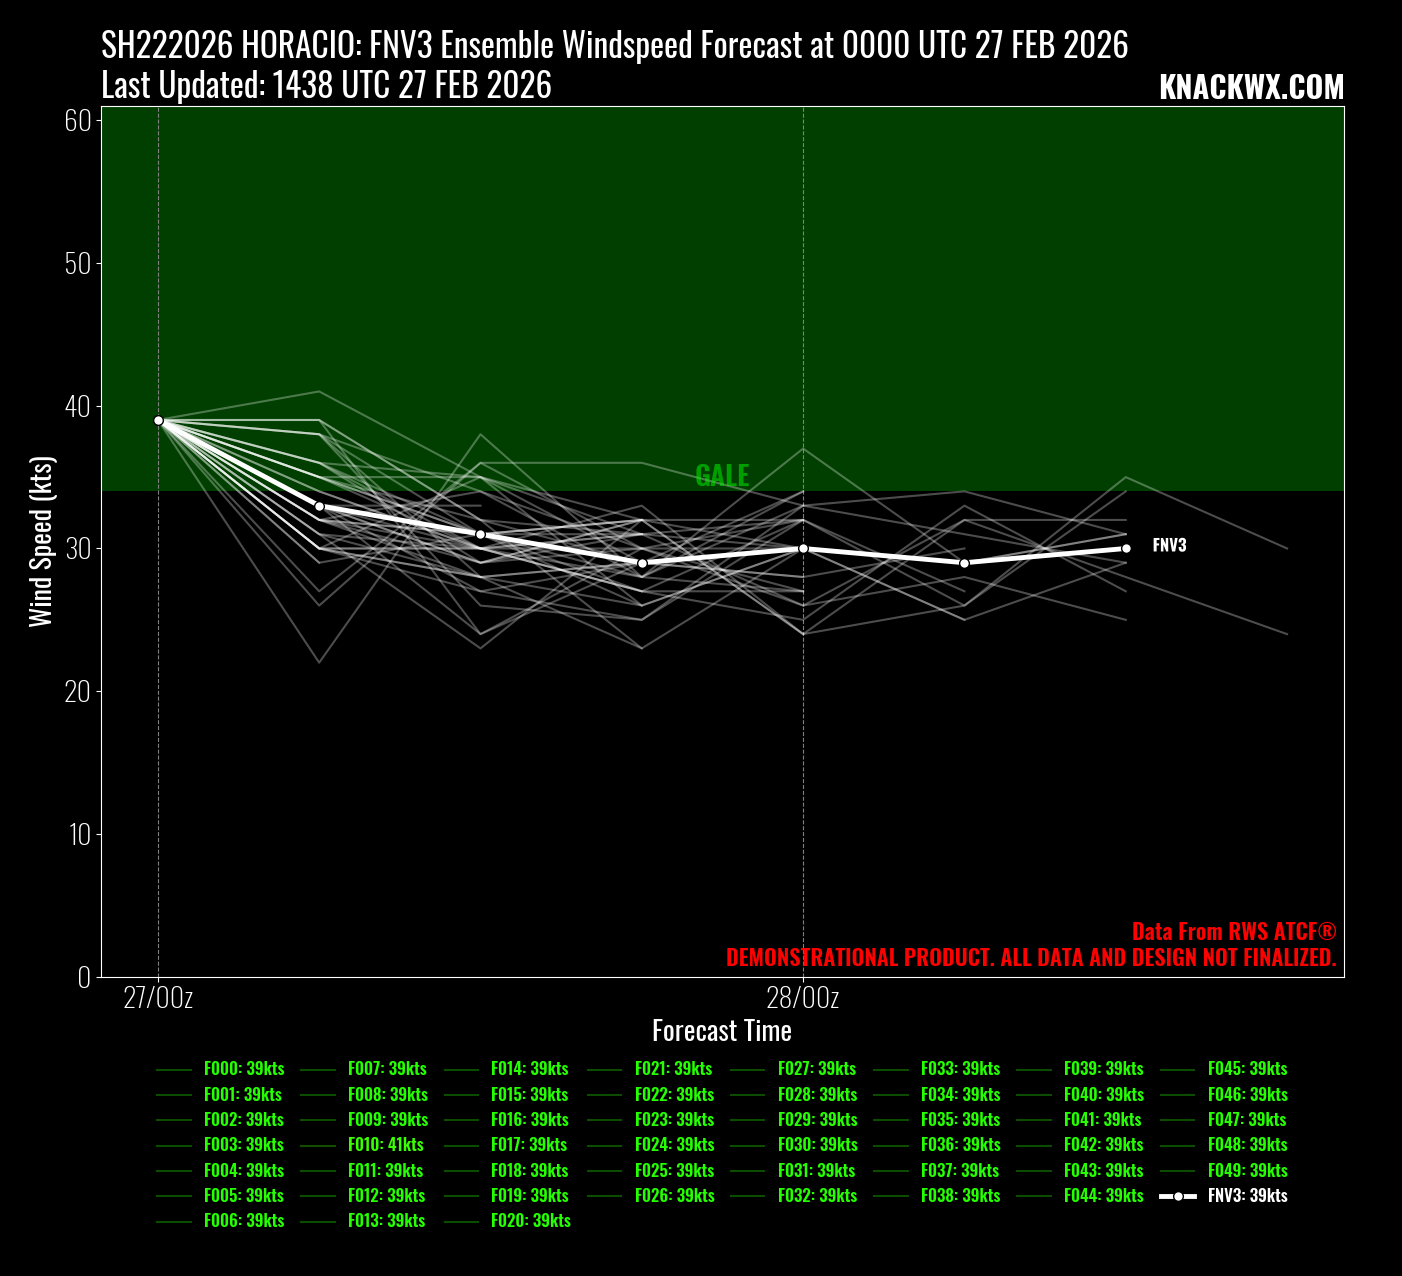1402x1276 pixels.
Task: Click the Data From RWS ATCF text
Action: point(1233,932)
